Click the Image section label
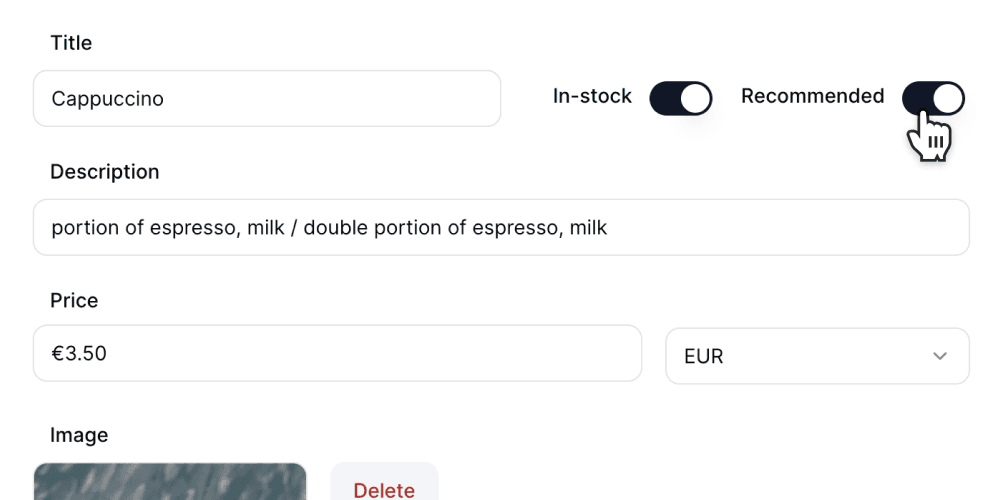The image size is (1000, 500). (79, 435)
